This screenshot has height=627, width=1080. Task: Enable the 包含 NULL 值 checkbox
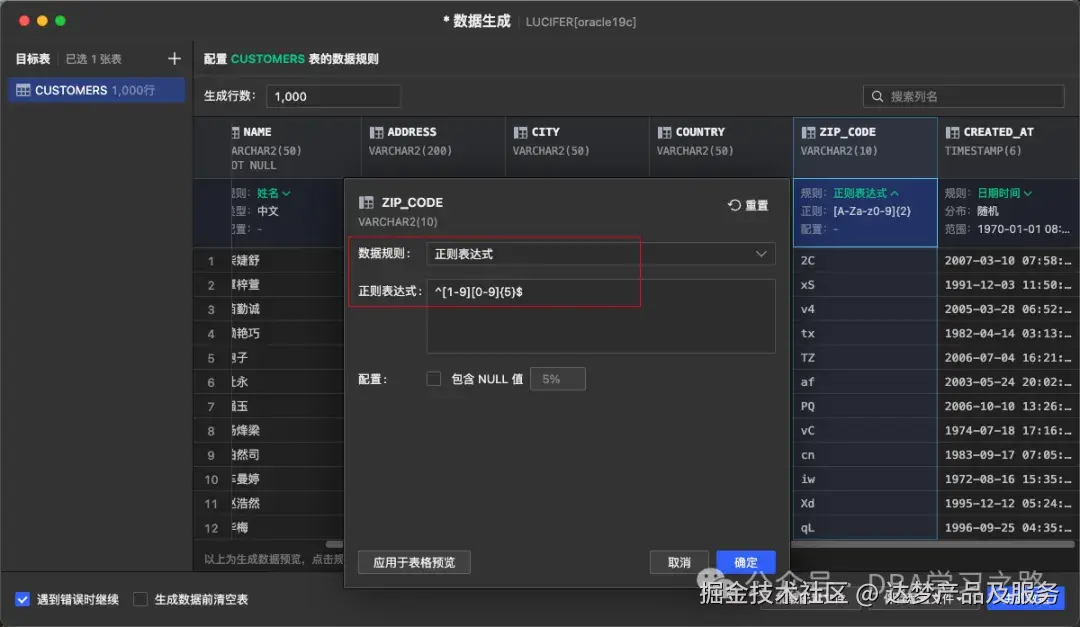coord(434,378)
